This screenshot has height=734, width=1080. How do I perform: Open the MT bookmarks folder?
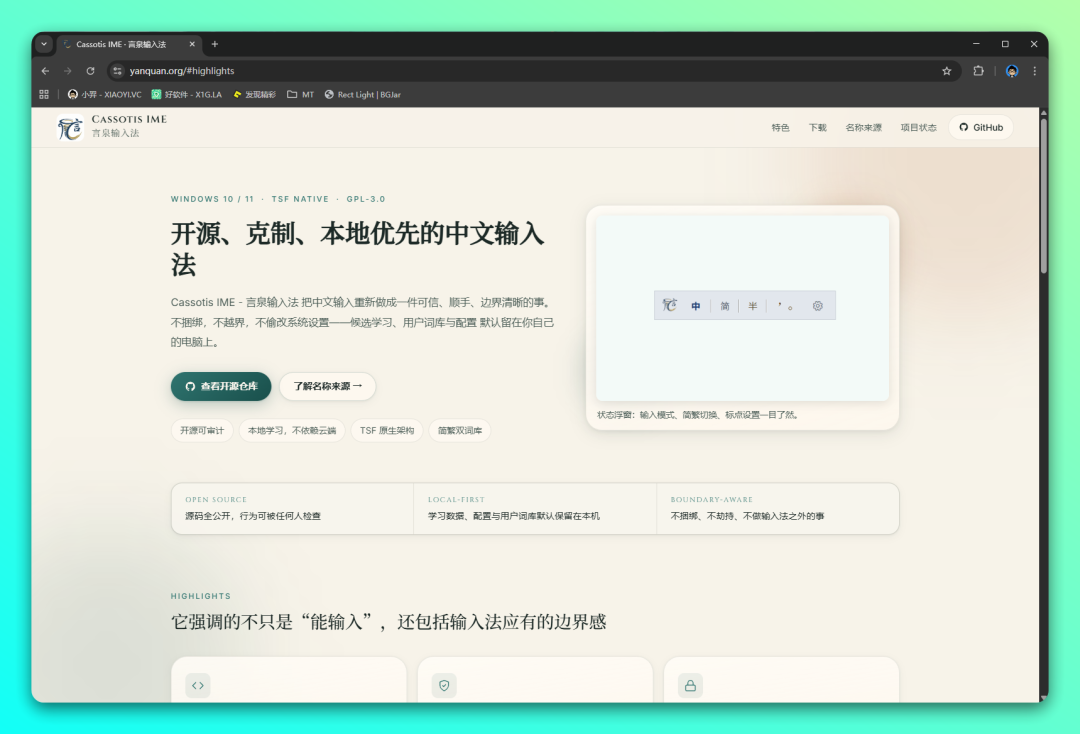(300, 95)
